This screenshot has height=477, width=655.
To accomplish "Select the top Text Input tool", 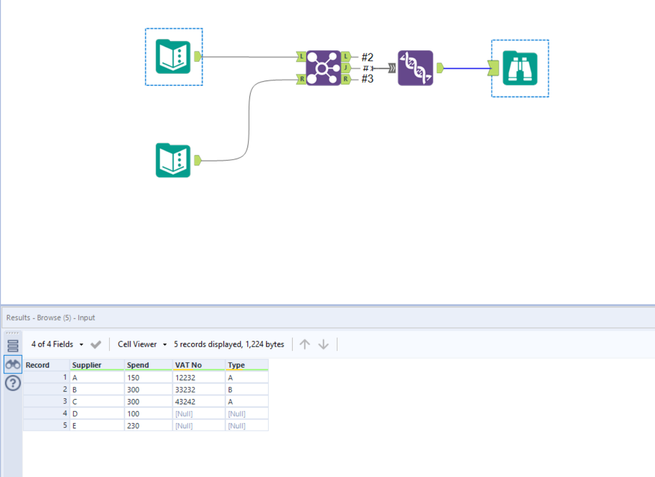I will [173, 56].
